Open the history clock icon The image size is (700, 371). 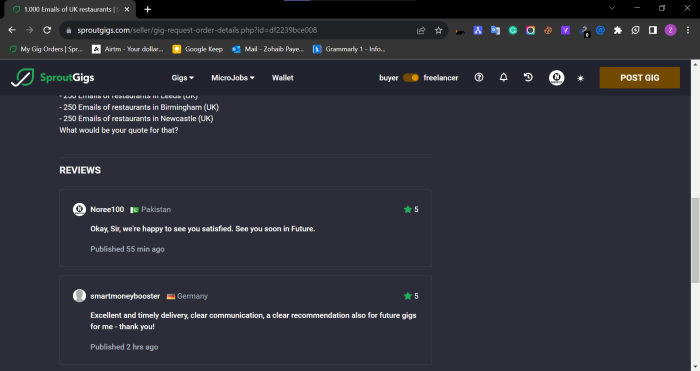click(528, 78)
